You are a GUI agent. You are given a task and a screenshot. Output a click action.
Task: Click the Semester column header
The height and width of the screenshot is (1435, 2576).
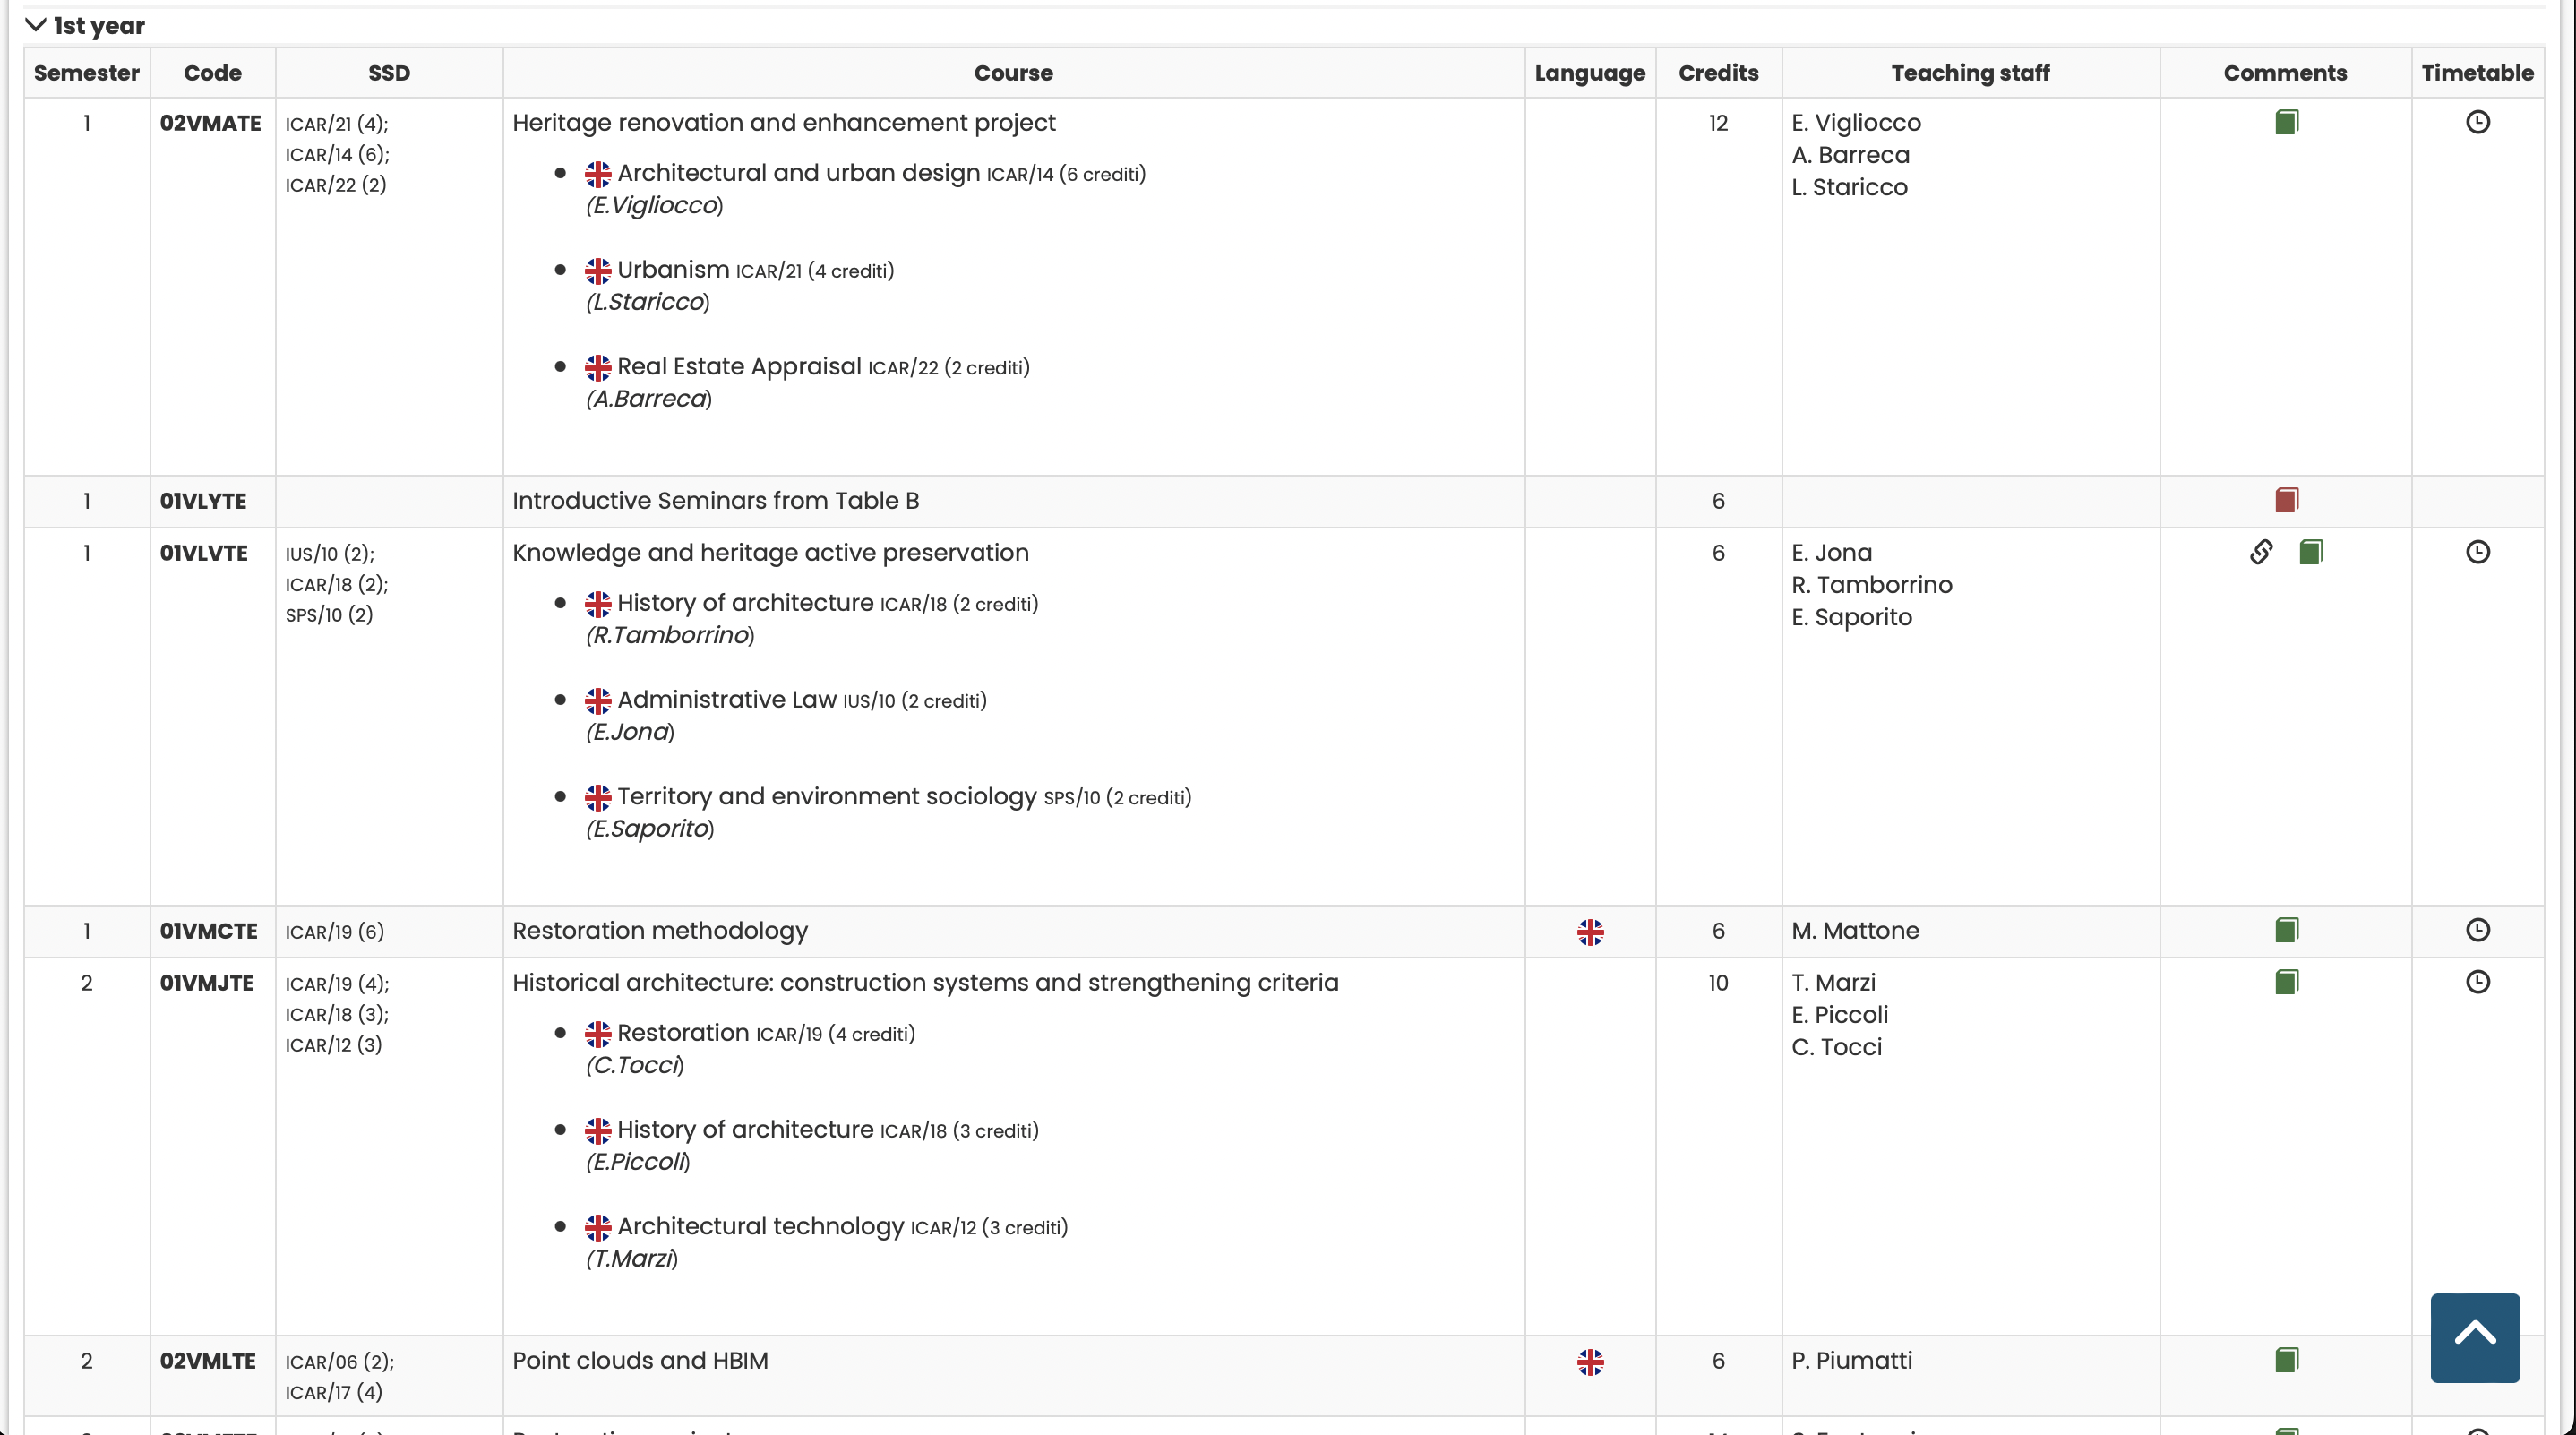[86, 73]
